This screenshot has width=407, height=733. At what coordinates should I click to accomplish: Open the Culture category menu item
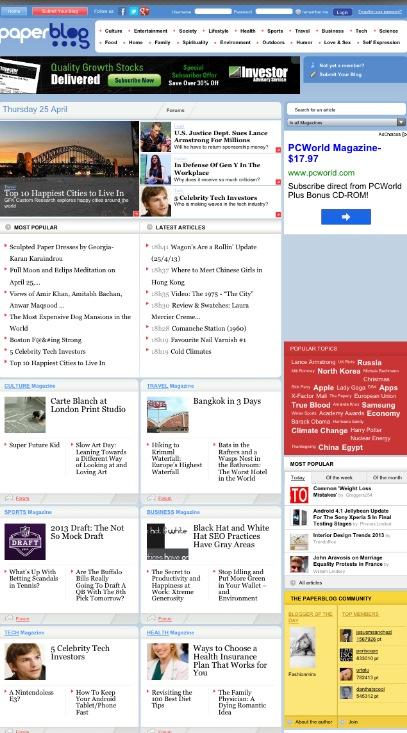click(113, 31)
